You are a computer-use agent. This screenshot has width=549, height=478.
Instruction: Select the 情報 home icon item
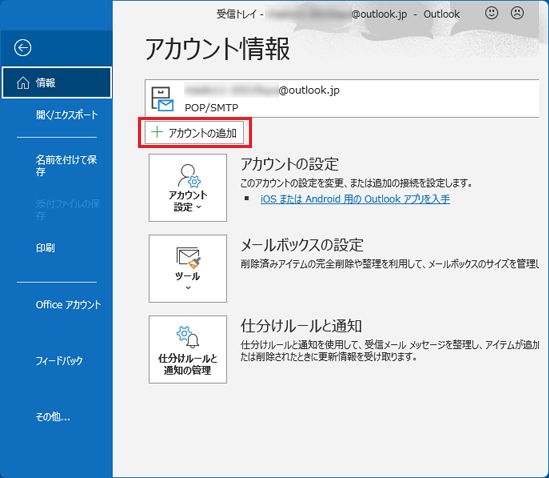click(x=57, y=83)
